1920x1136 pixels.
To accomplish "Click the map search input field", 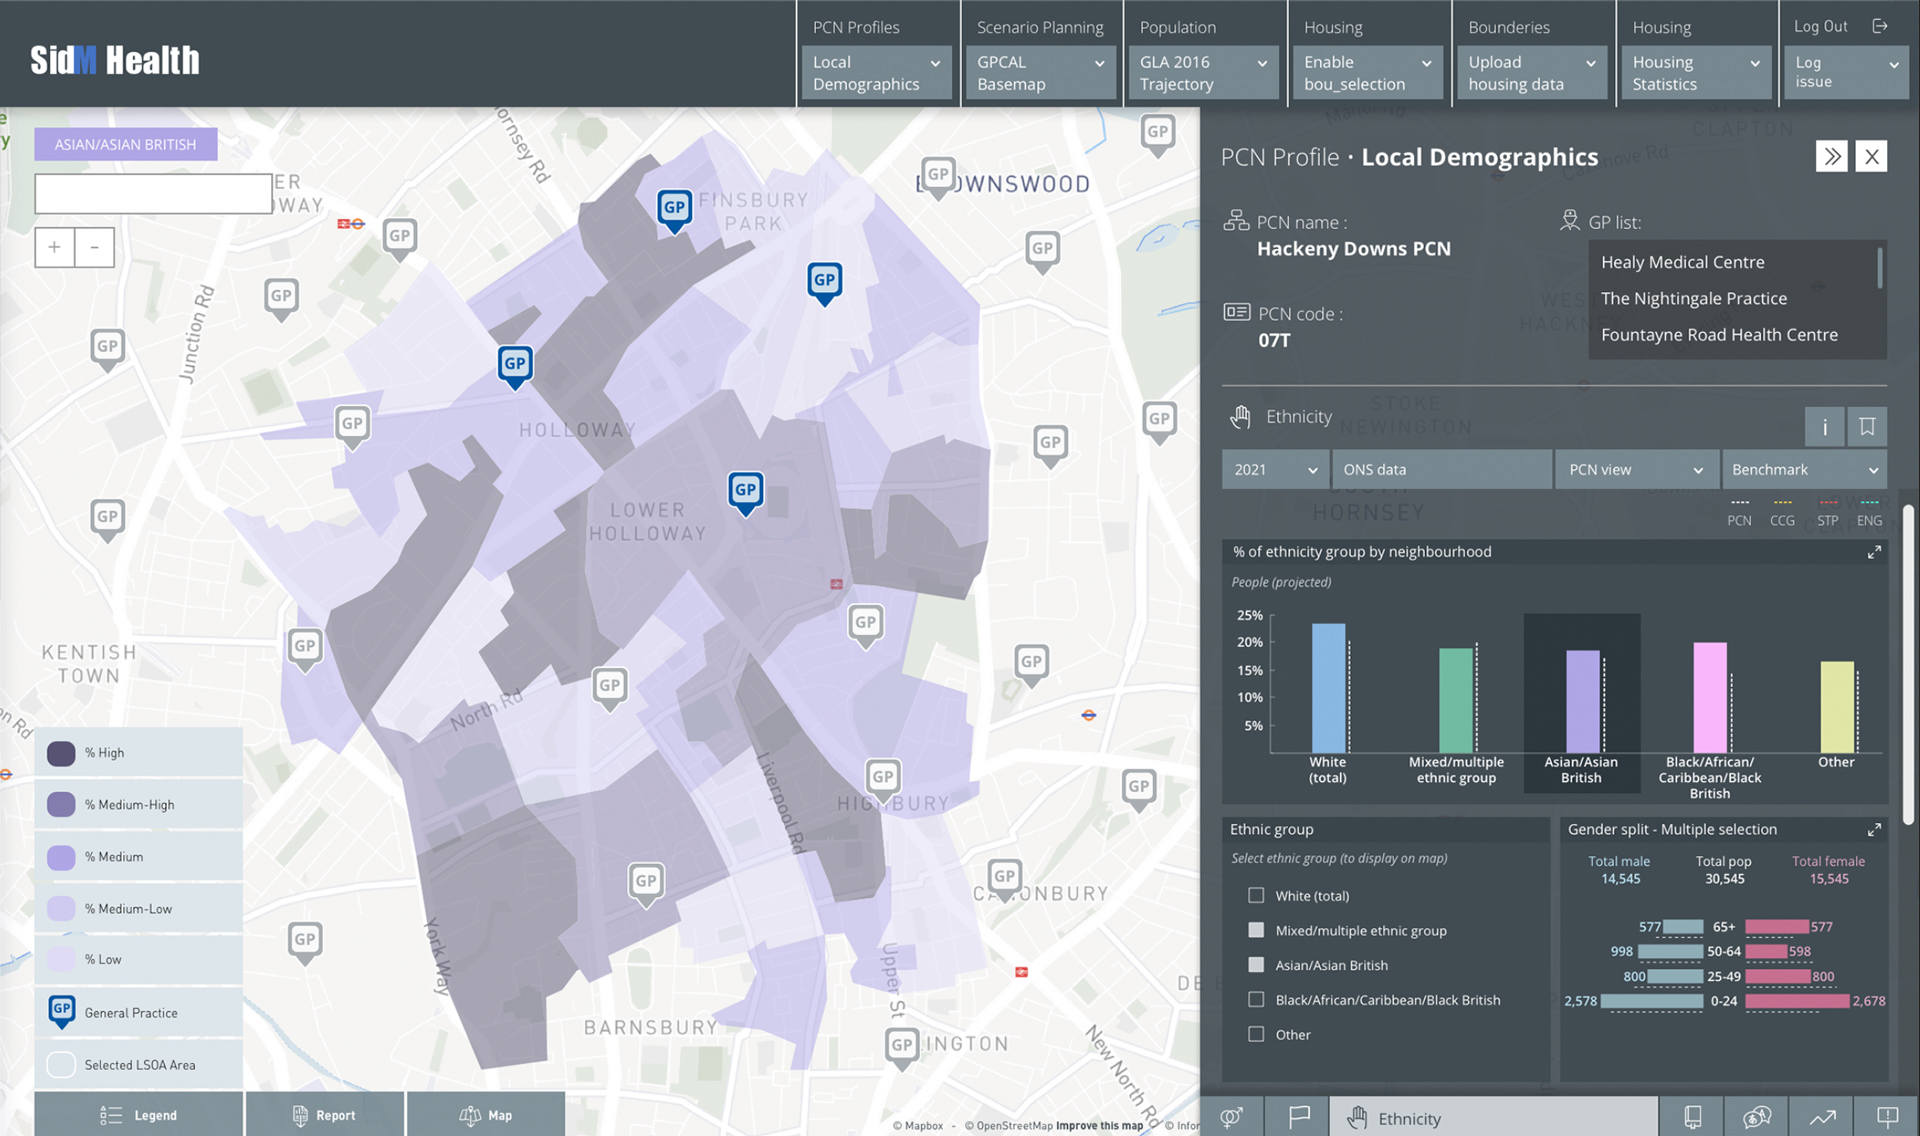I will (153, 194).
